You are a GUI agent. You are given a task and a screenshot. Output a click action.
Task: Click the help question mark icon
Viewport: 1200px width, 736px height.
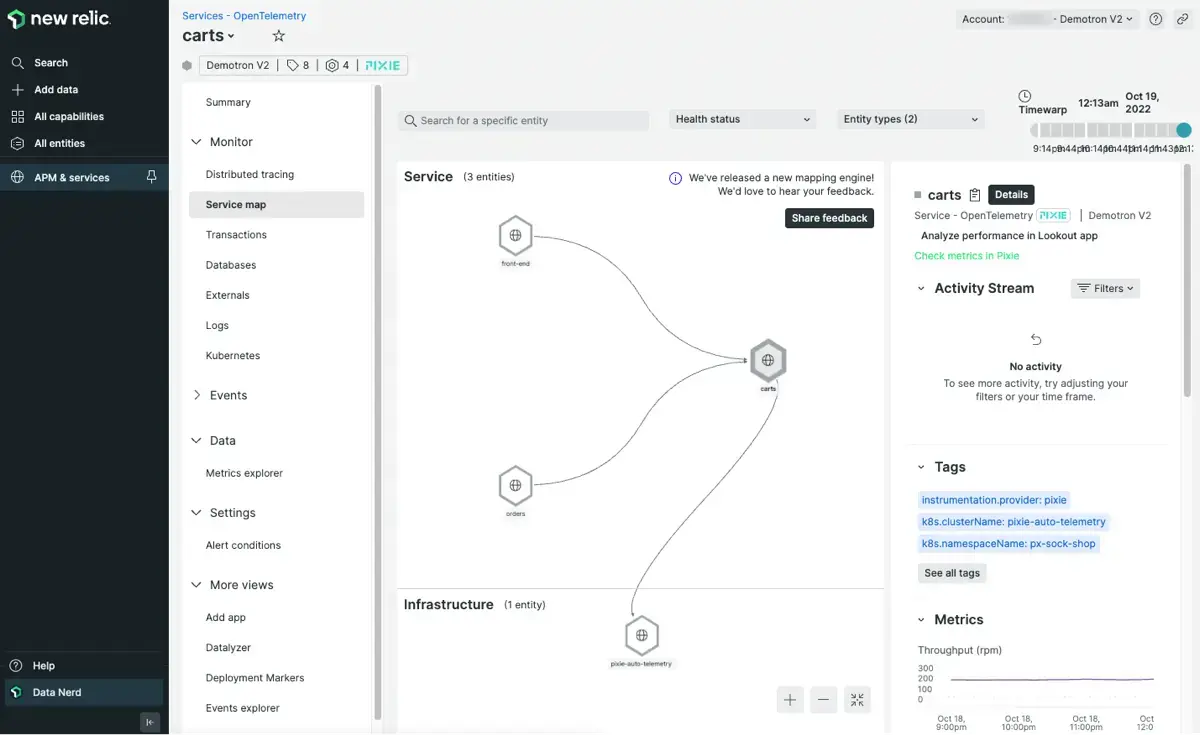click(1156, 19)
